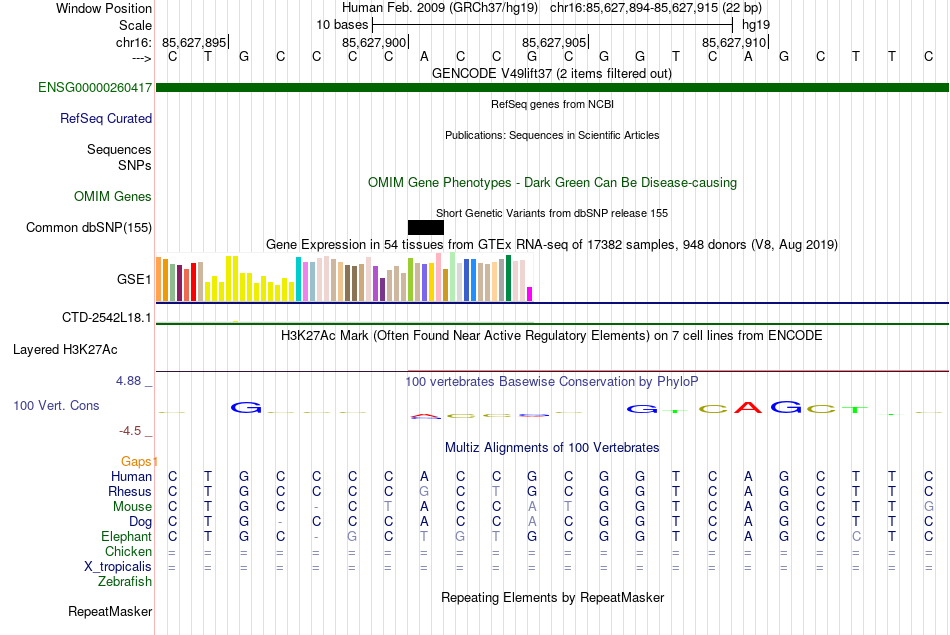This screenshot has width=950, height=635.
Task: Click the Chicken species label
Action: (x=128, y=551)
